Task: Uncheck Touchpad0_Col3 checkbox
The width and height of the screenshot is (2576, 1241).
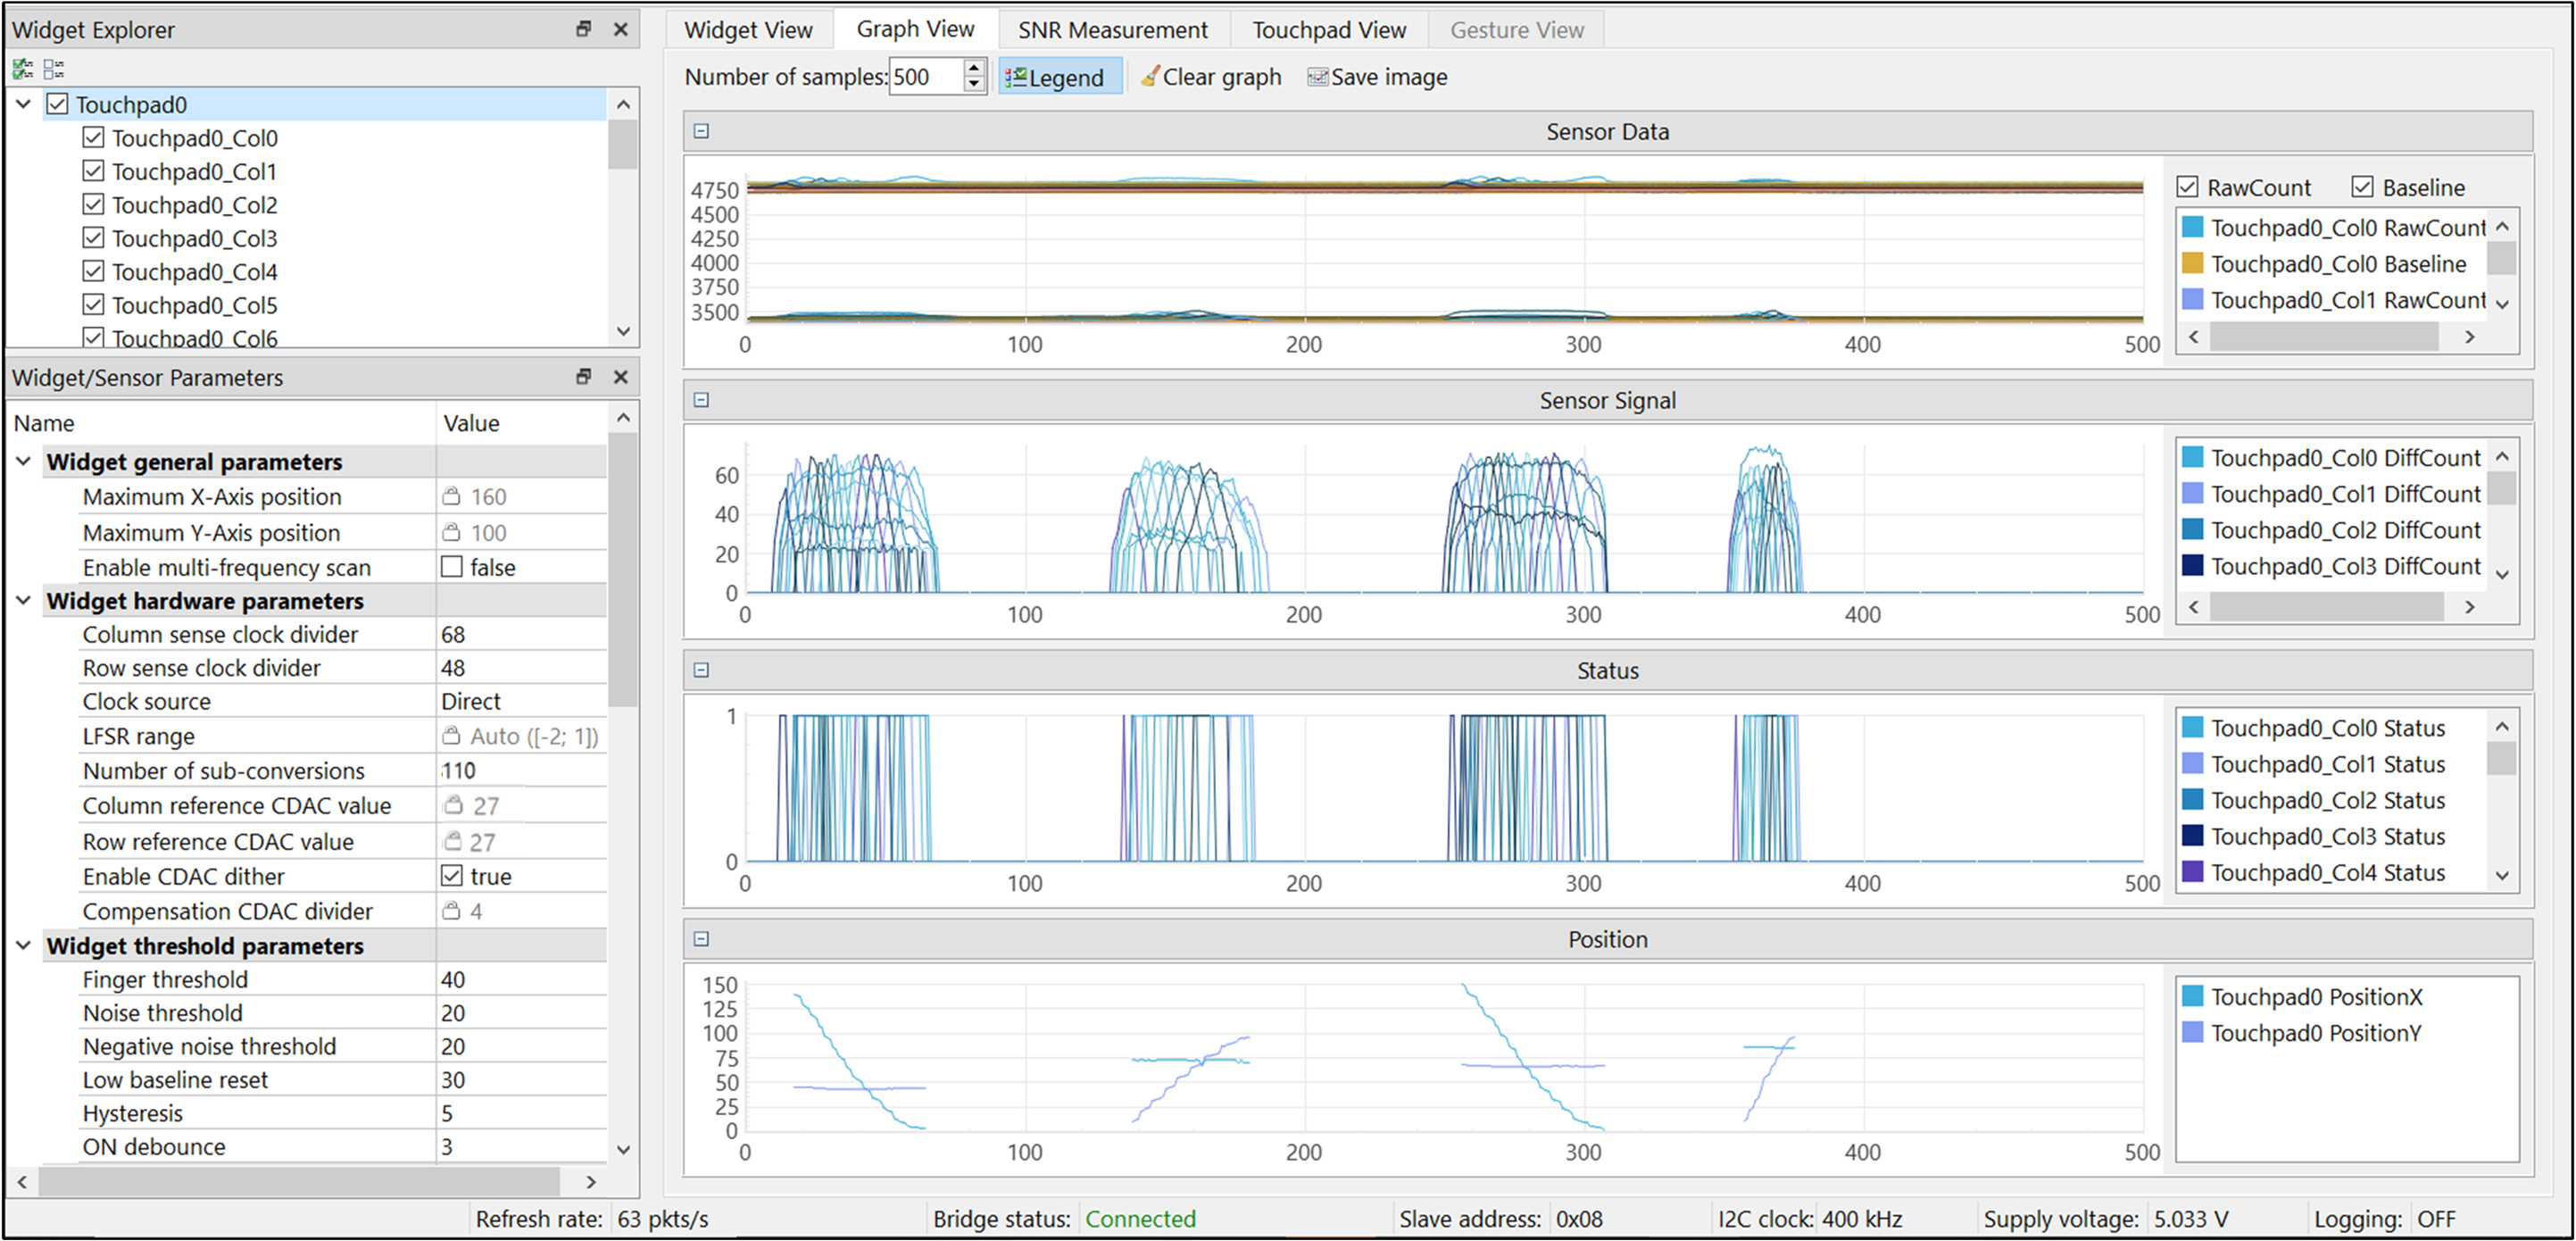Action: tap(93, 238)
